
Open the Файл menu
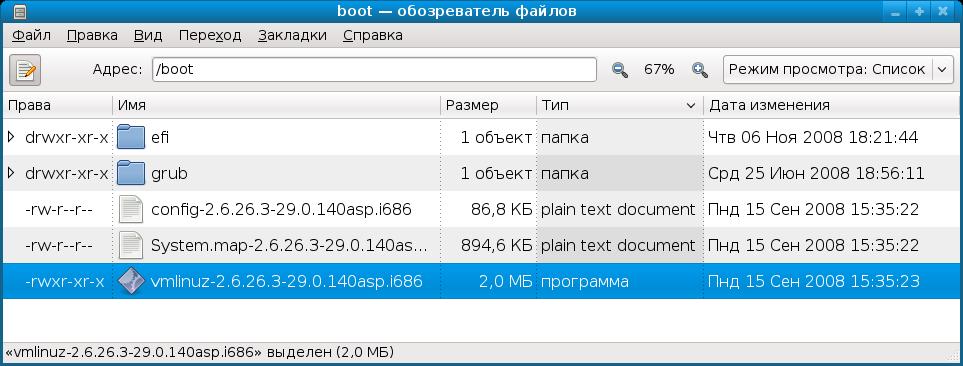[x=31, y=35]
